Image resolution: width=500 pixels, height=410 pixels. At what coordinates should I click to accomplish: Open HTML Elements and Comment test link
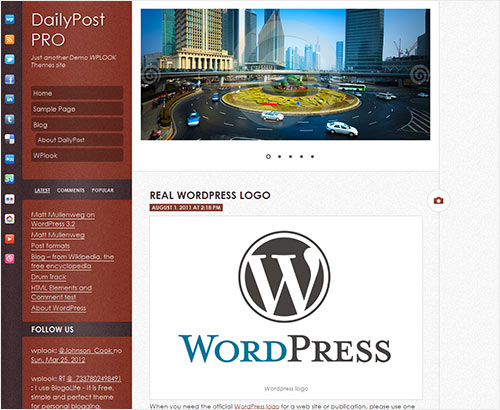tap(61, 292)
